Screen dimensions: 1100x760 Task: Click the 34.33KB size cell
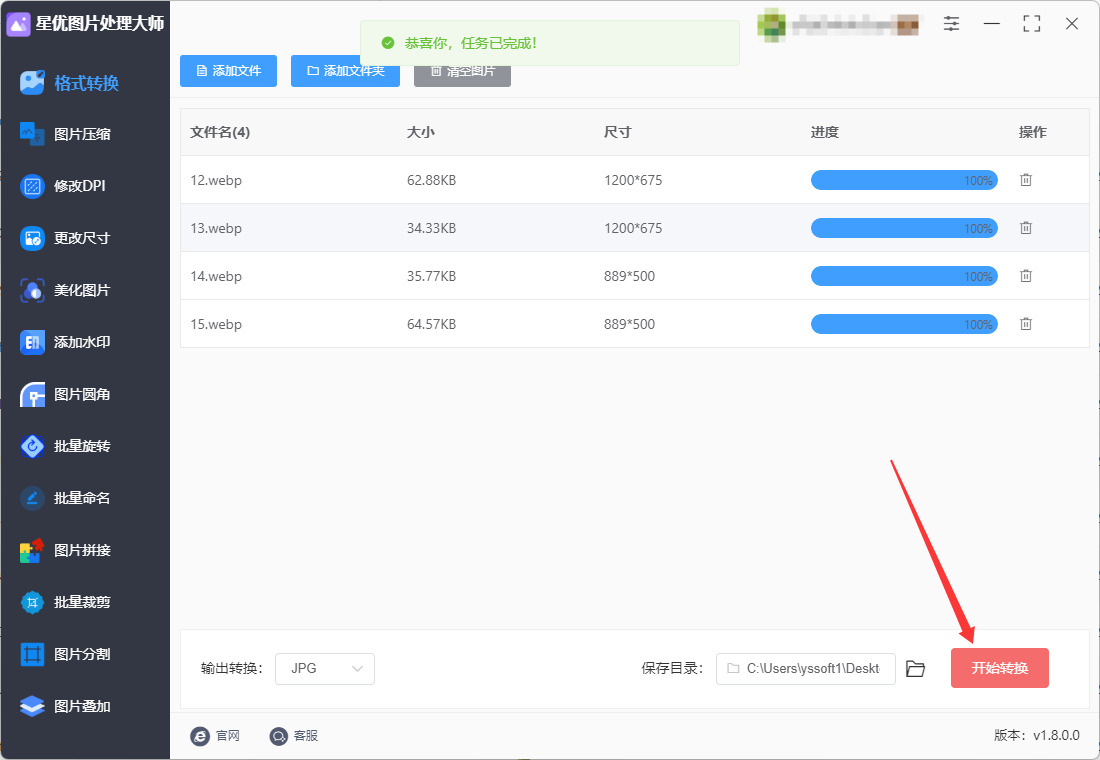coord(431,228)
